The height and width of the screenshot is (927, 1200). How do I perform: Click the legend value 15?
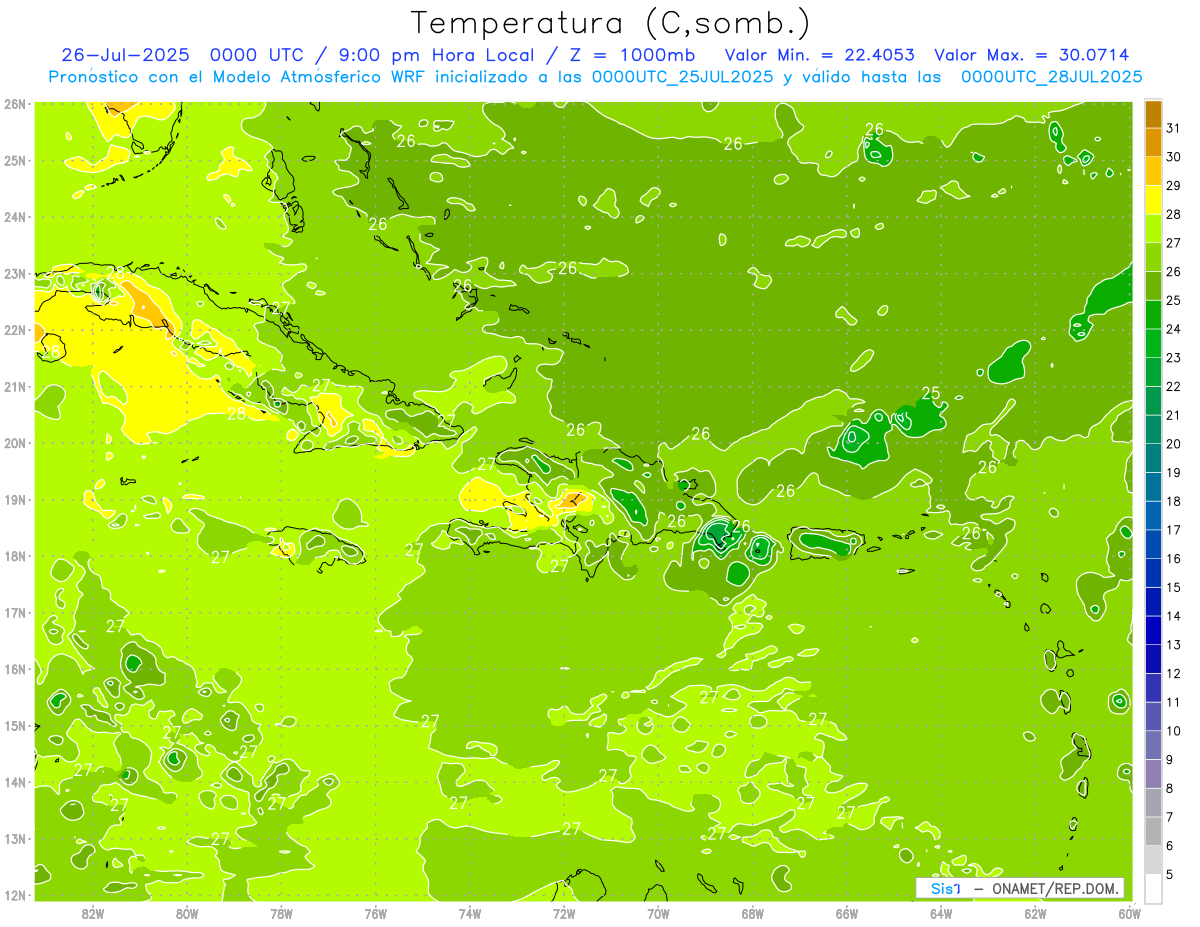[1174, 587]
